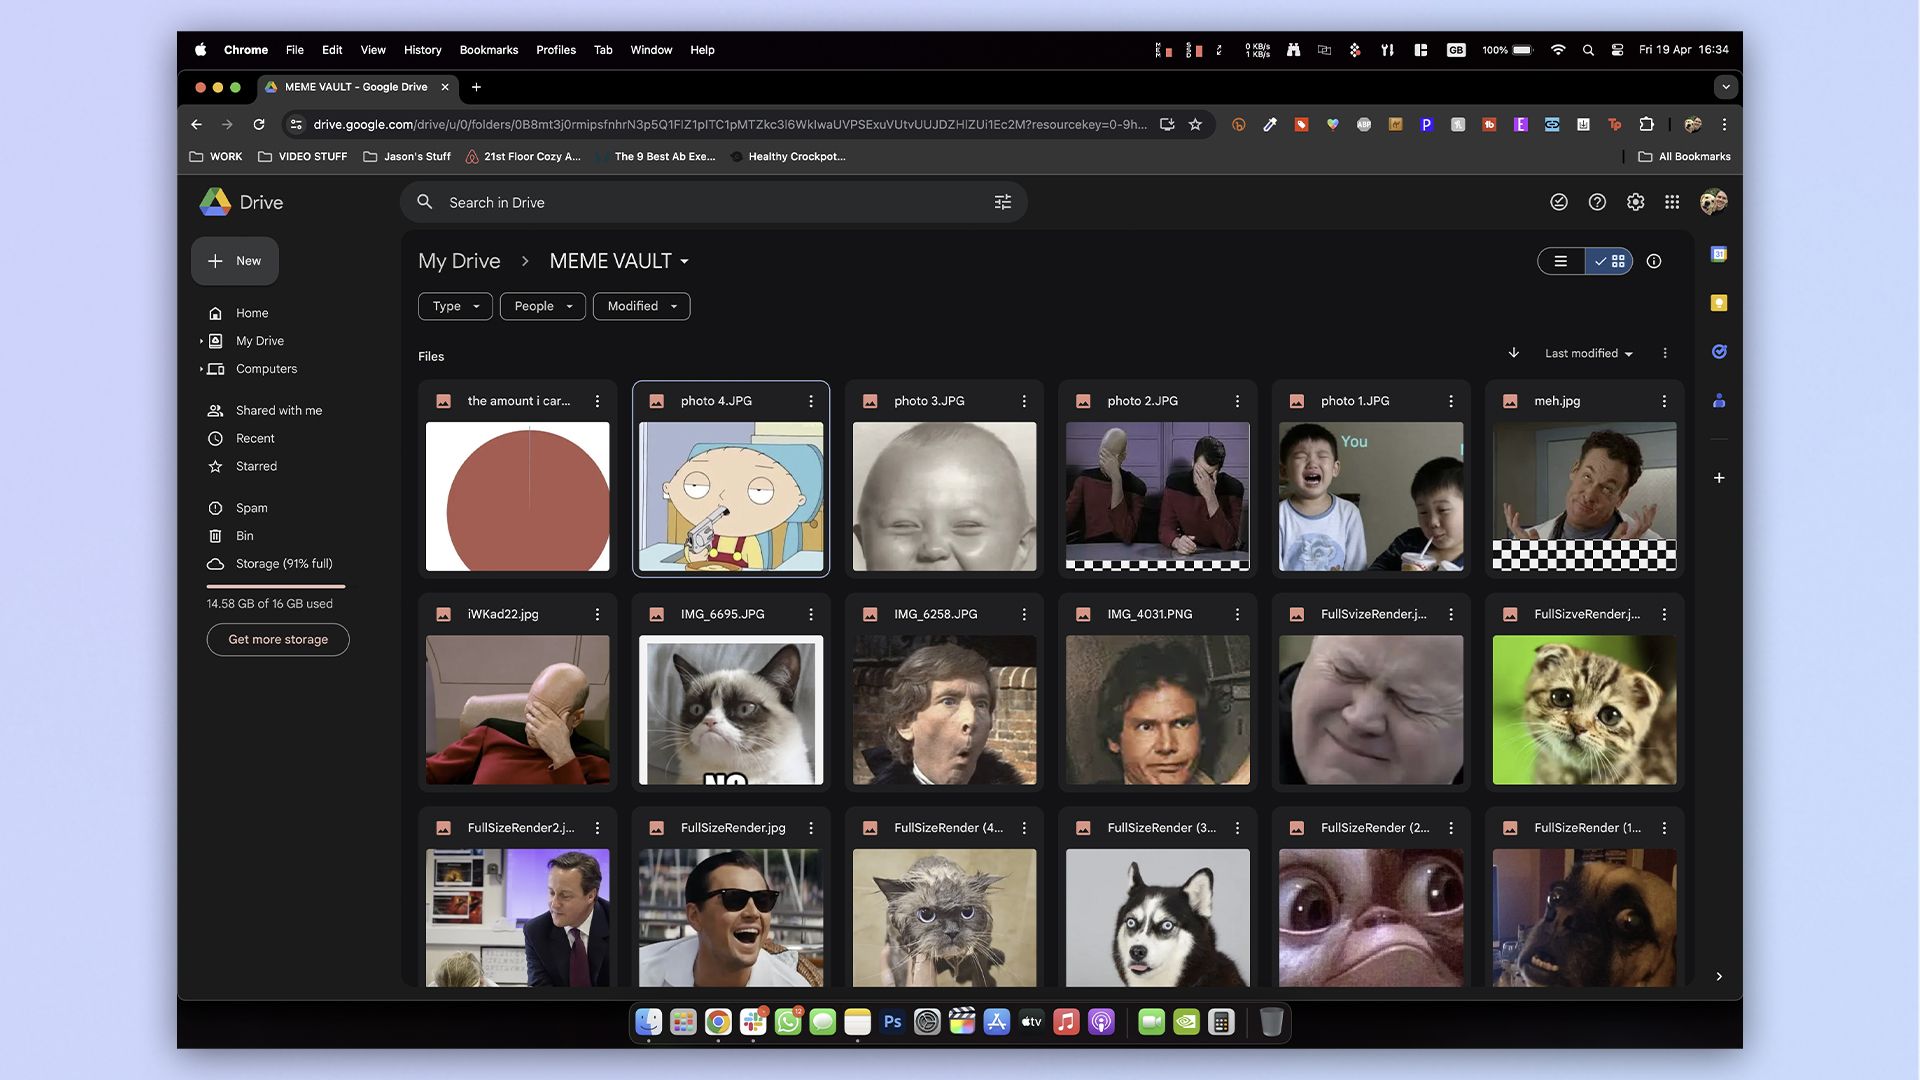Select the MEME VAULT browser tab
This screenshot has height=1080, width=1920.
355,87
